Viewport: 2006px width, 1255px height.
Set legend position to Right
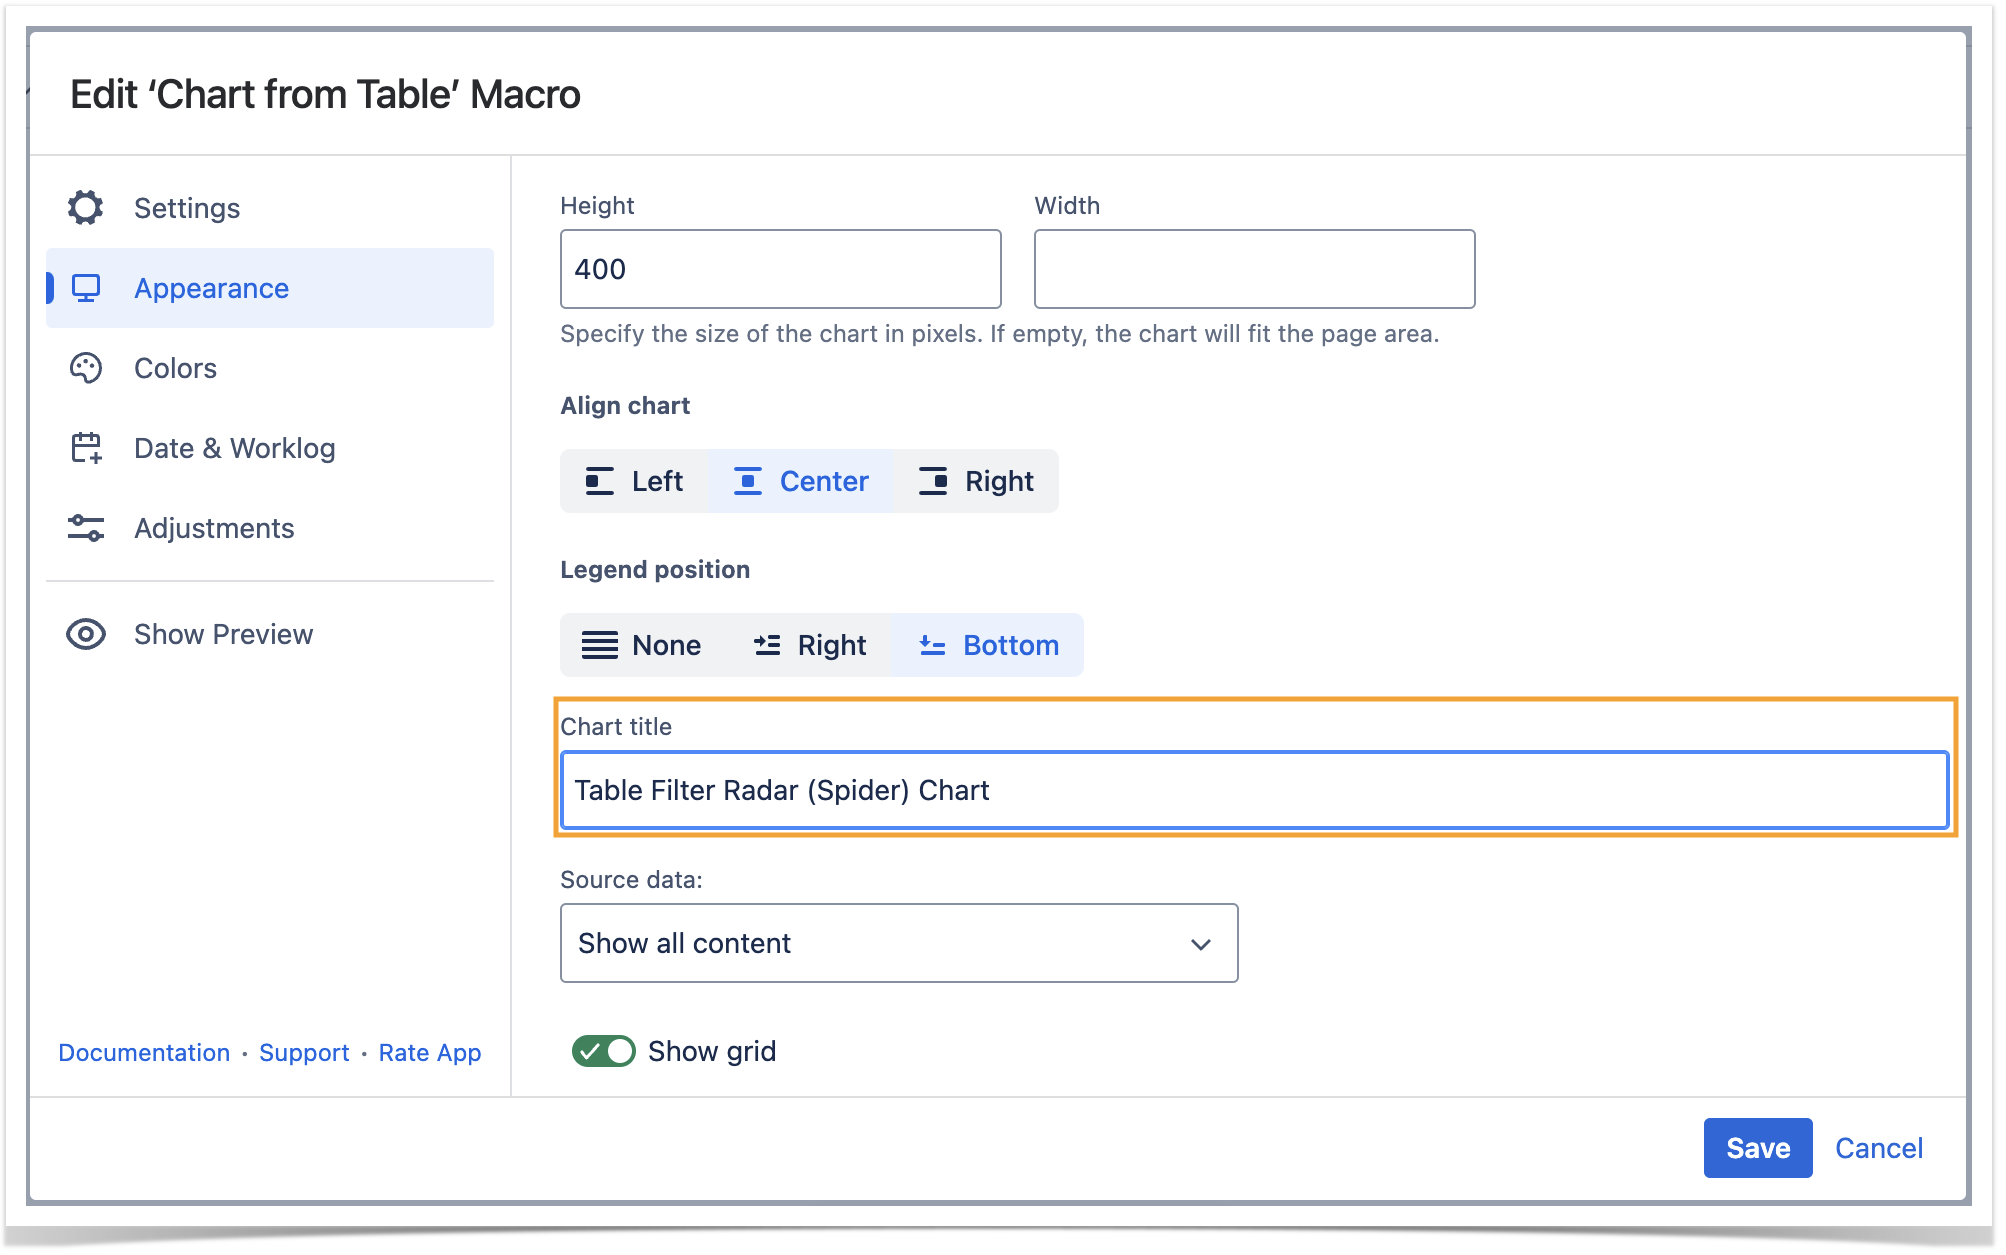point(810,645)
